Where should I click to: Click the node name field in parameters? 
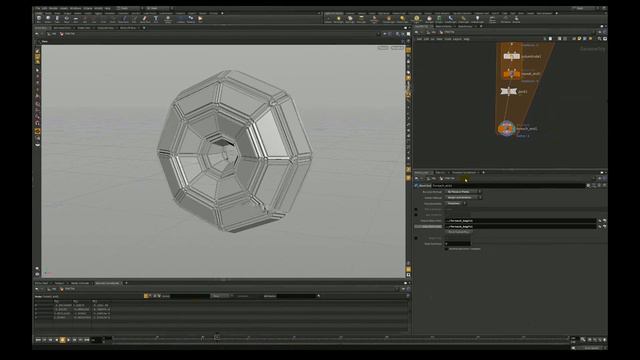(509, 185)
